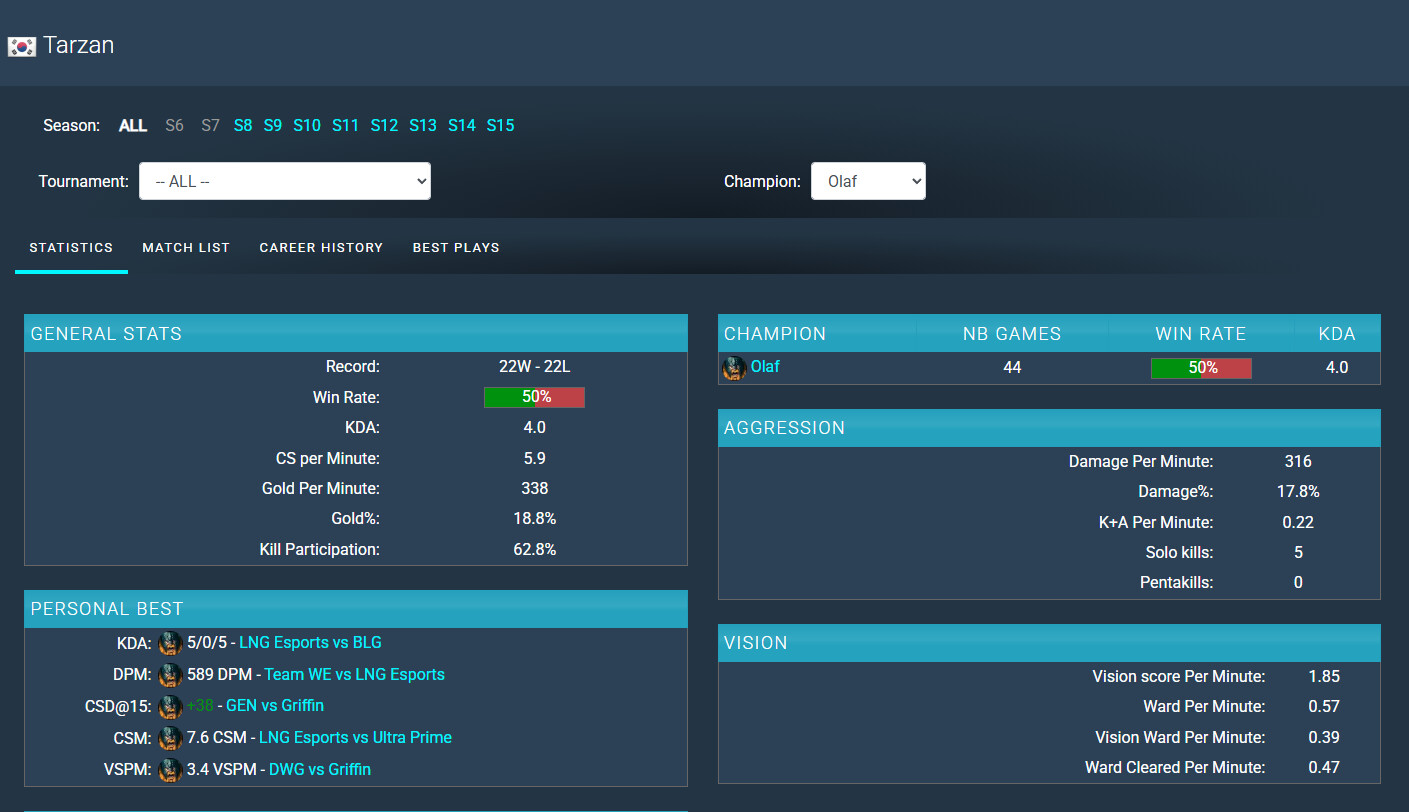This screenshot has width=1409, height=812.
Task: Click the Olaf icon in the DPM personal best row
Action: click(170, 675)
